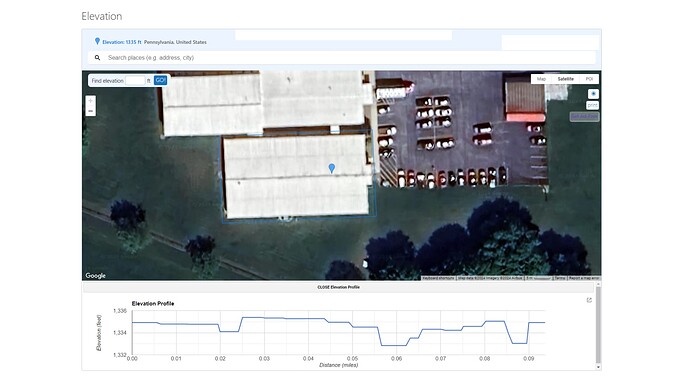Image resolution: width=690 pixels, height=388 pixels.
Task: Click the scroll down arrow of profile panel
Action: tap(598, 367)
